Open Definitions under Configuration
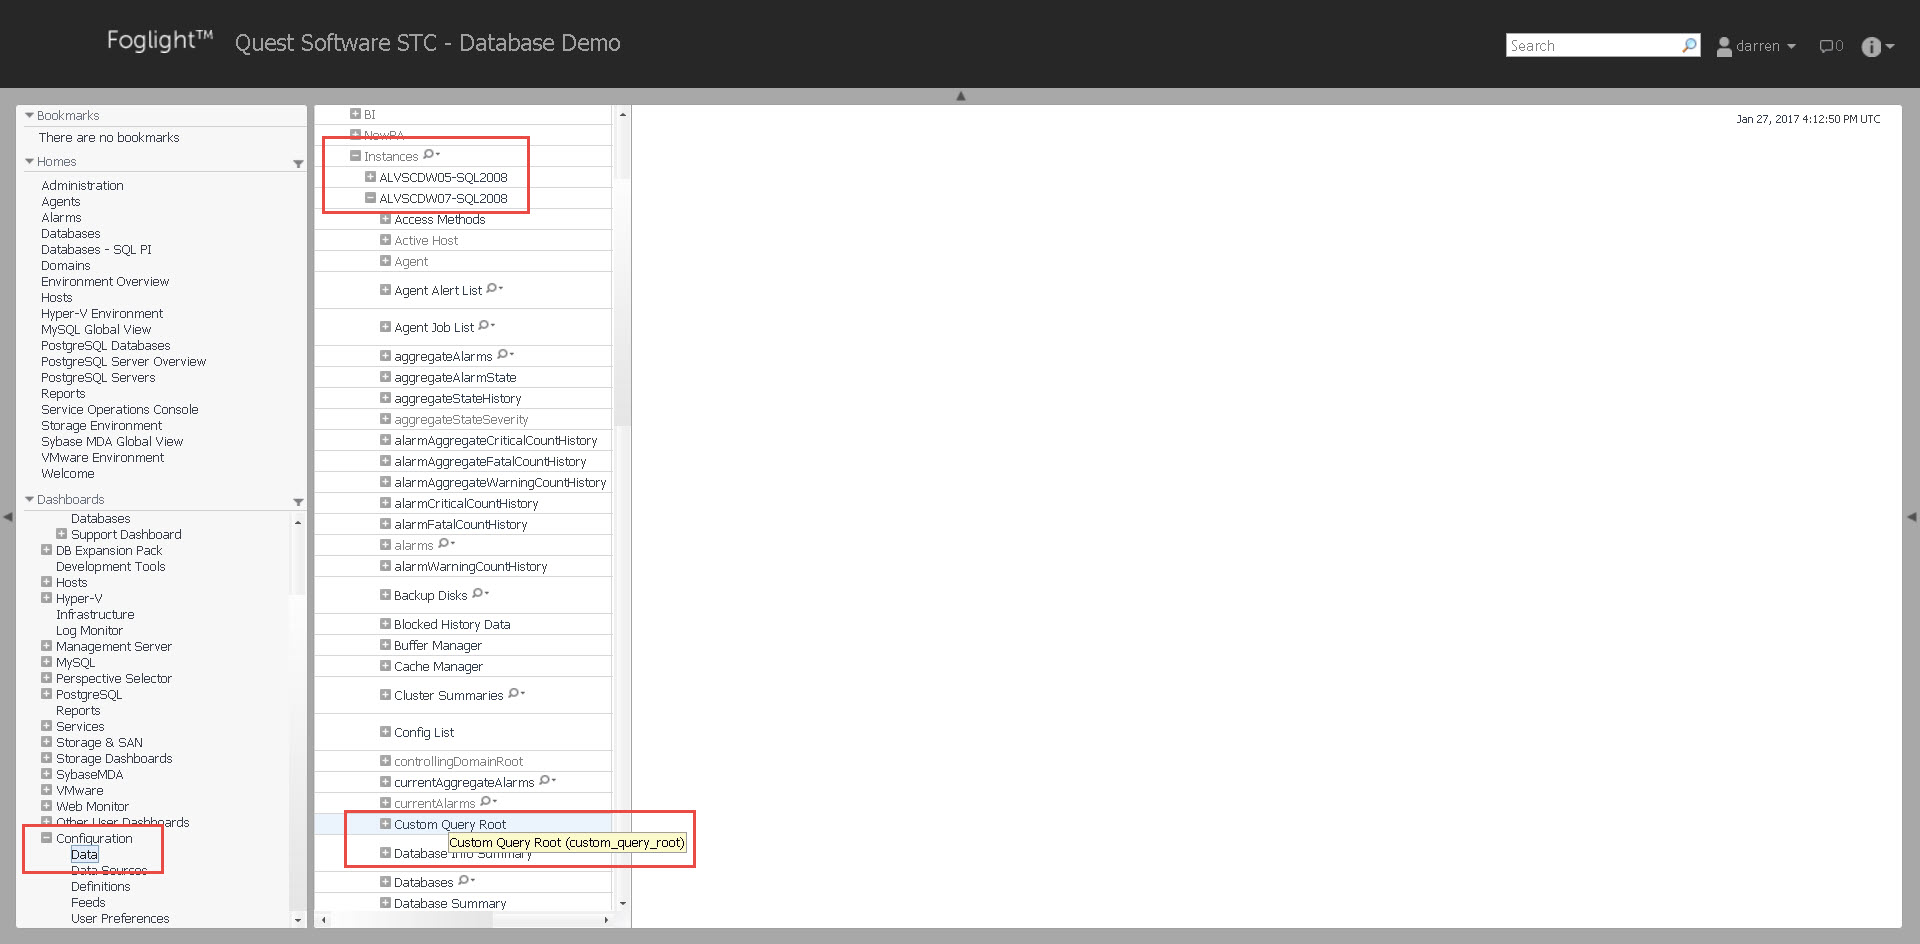This screenshot has height=944, width=1920. [100, 887]
